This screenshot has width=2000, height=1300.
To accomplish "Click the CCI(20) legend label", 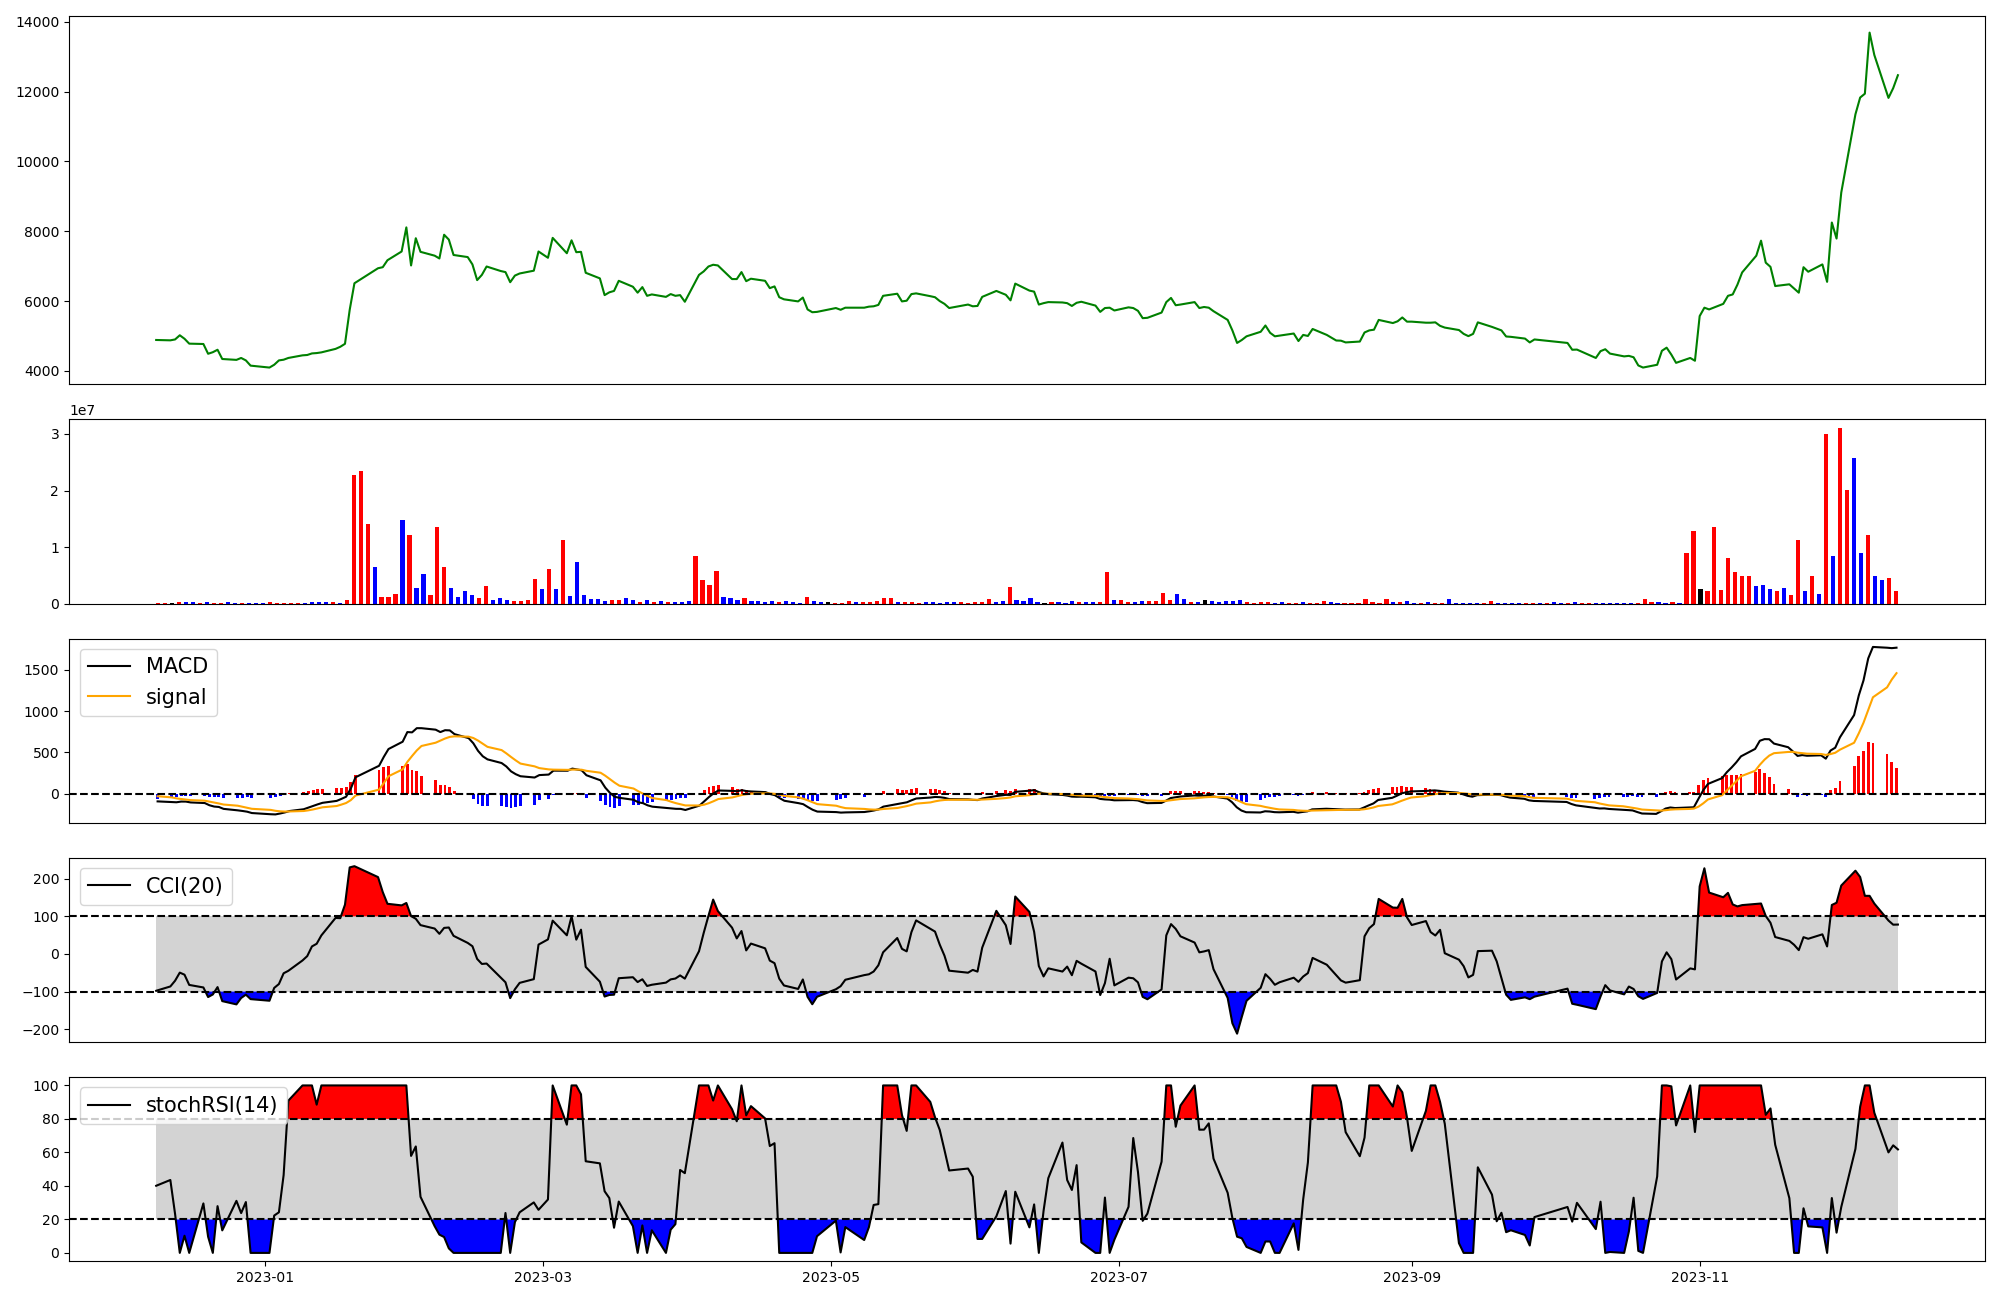I will 184,886.
